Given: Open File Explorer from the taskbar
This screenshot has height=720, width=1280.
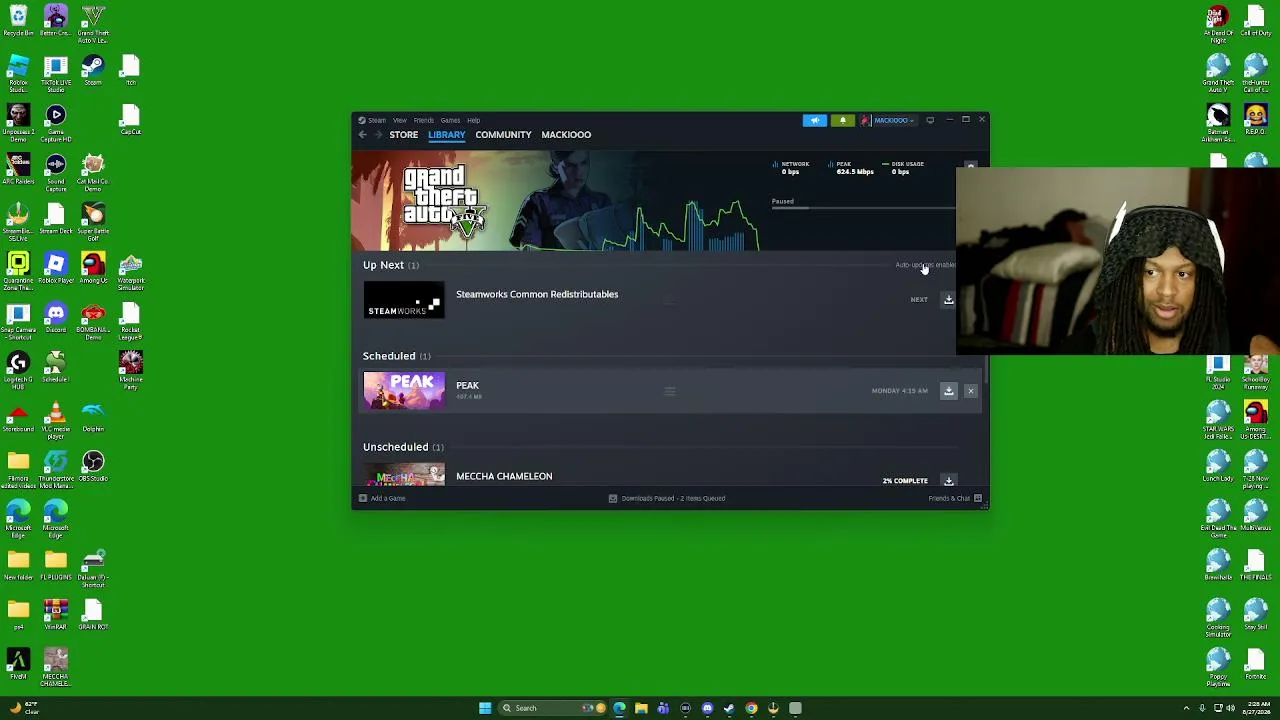Looking at the screenshot, I should tap(641, 708).
